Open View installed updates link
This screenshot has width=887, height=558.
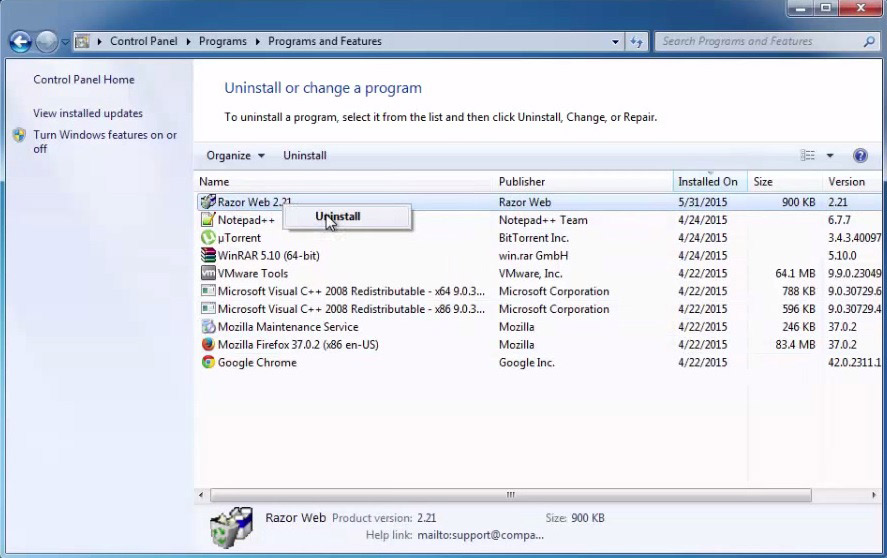[88, 114]
